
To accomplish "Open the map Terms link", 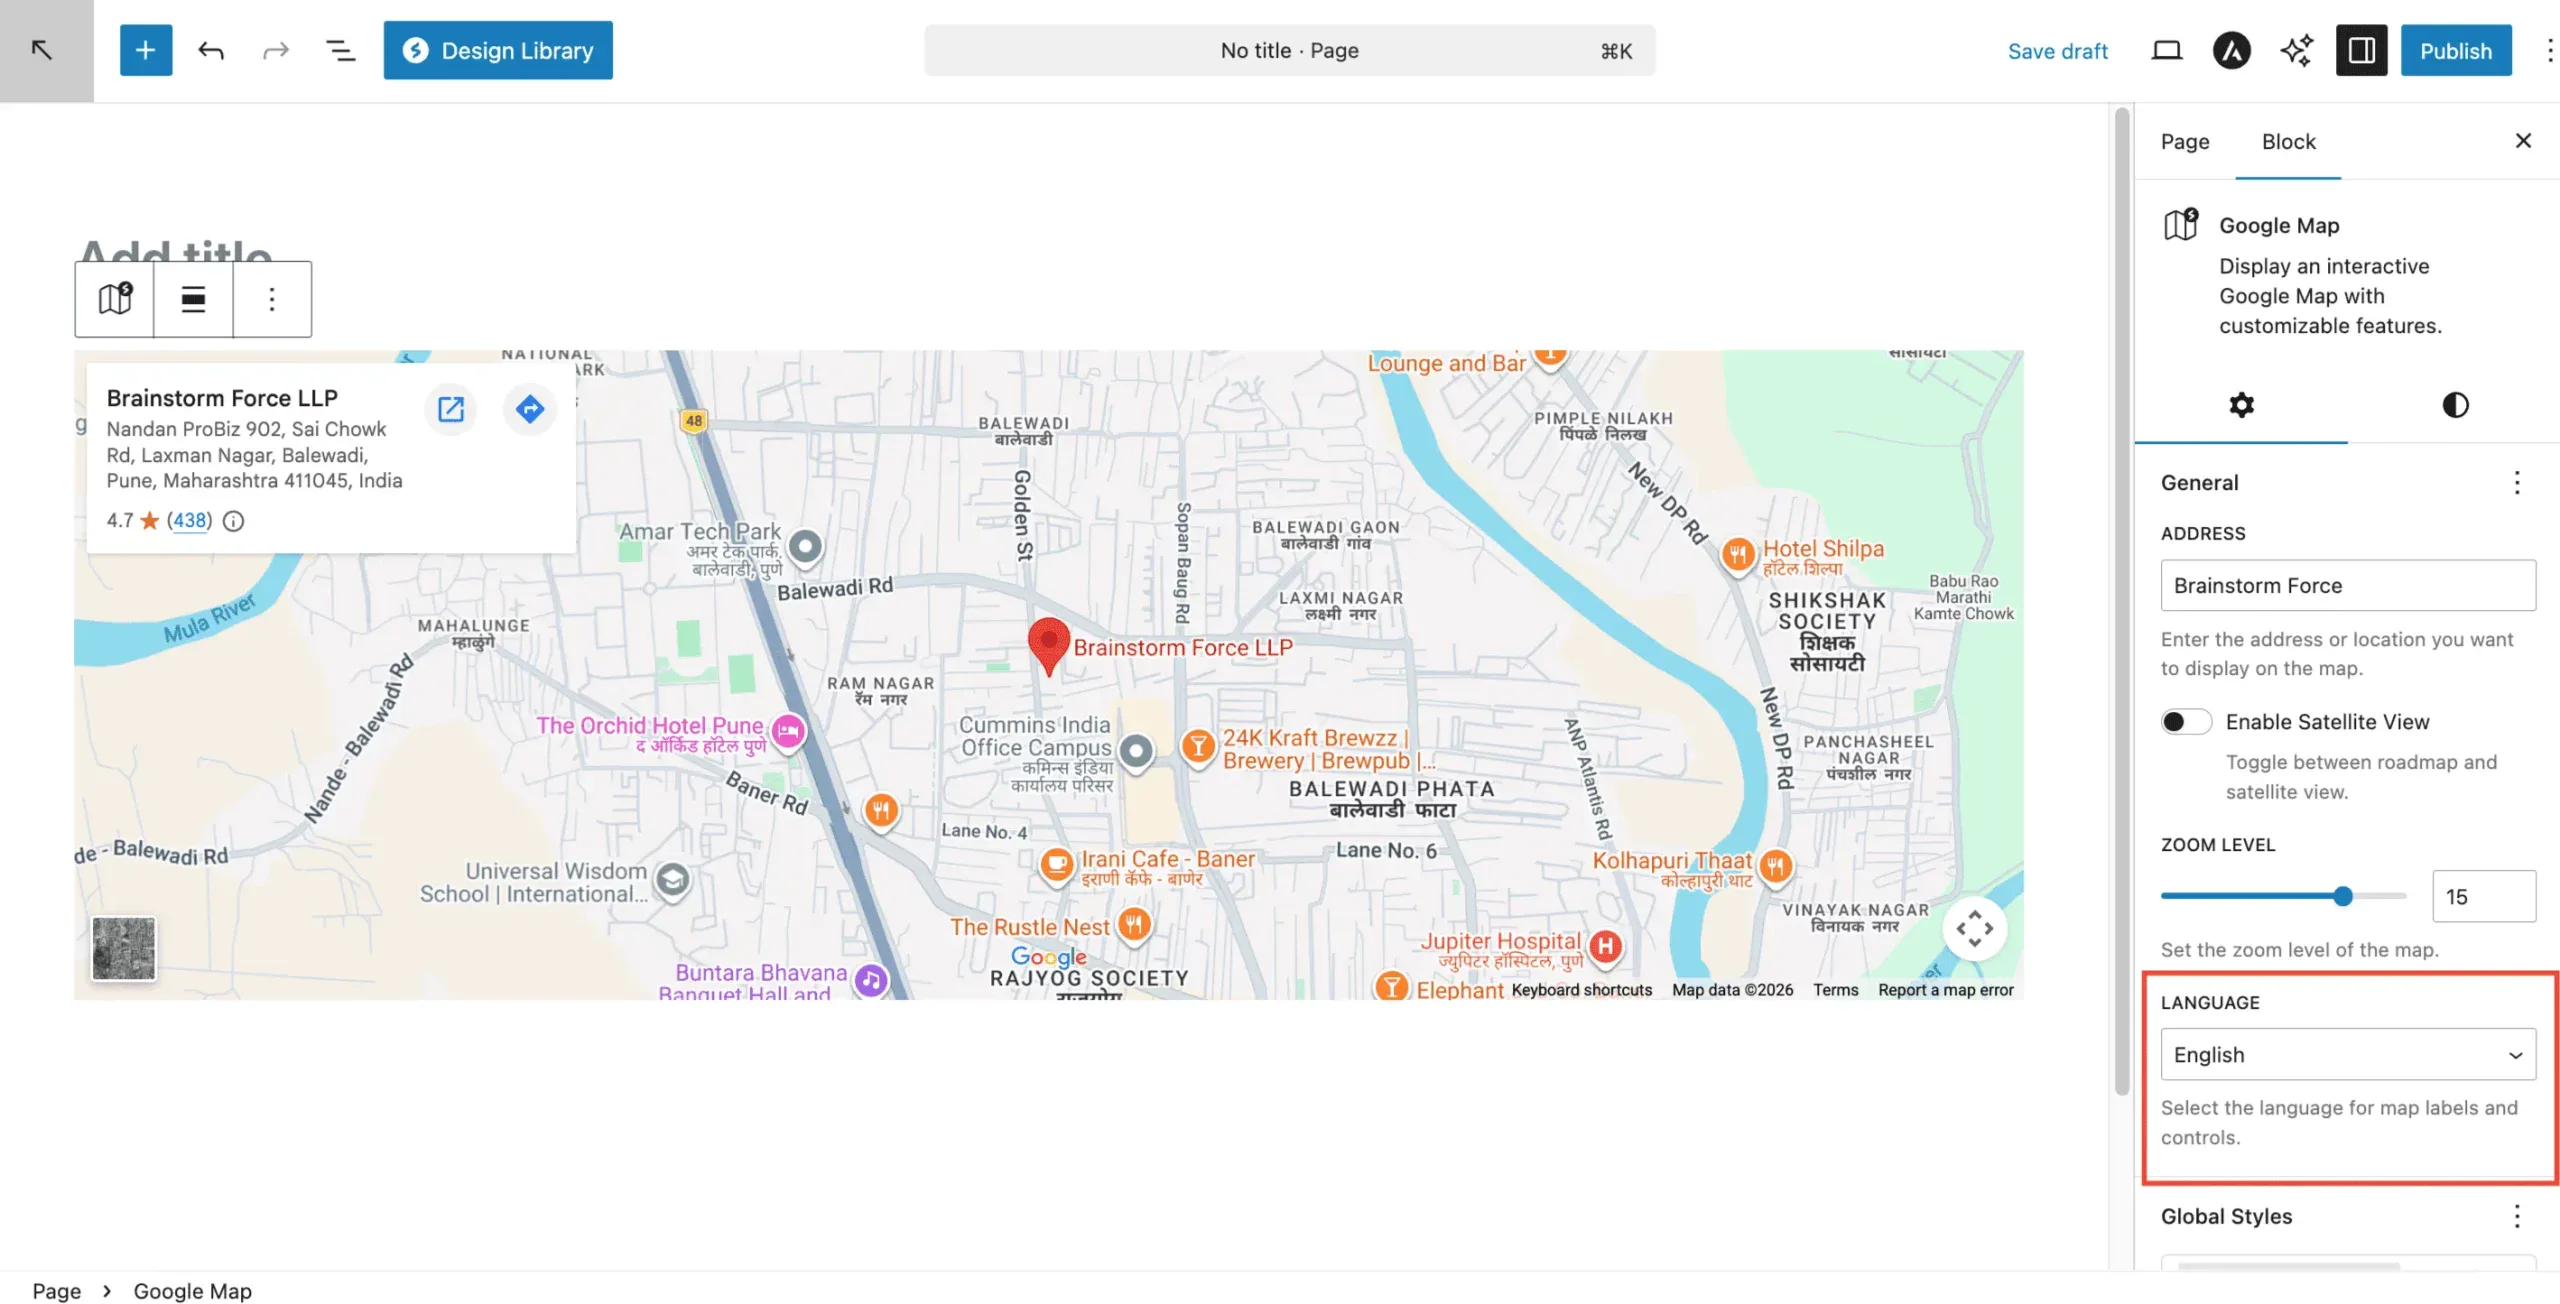I will [x=1835, y=989].
